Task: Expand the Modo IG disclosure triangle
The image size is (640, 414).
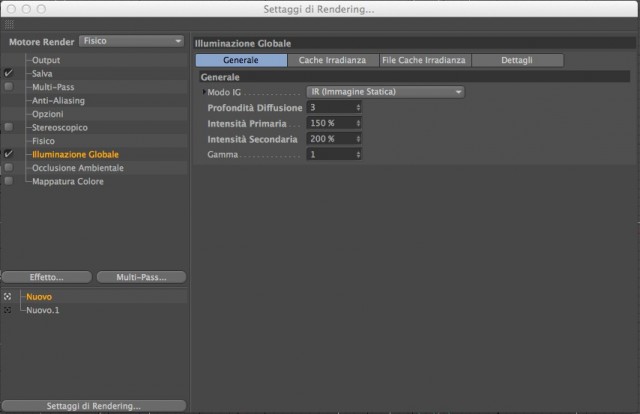Action: [204, 92]
